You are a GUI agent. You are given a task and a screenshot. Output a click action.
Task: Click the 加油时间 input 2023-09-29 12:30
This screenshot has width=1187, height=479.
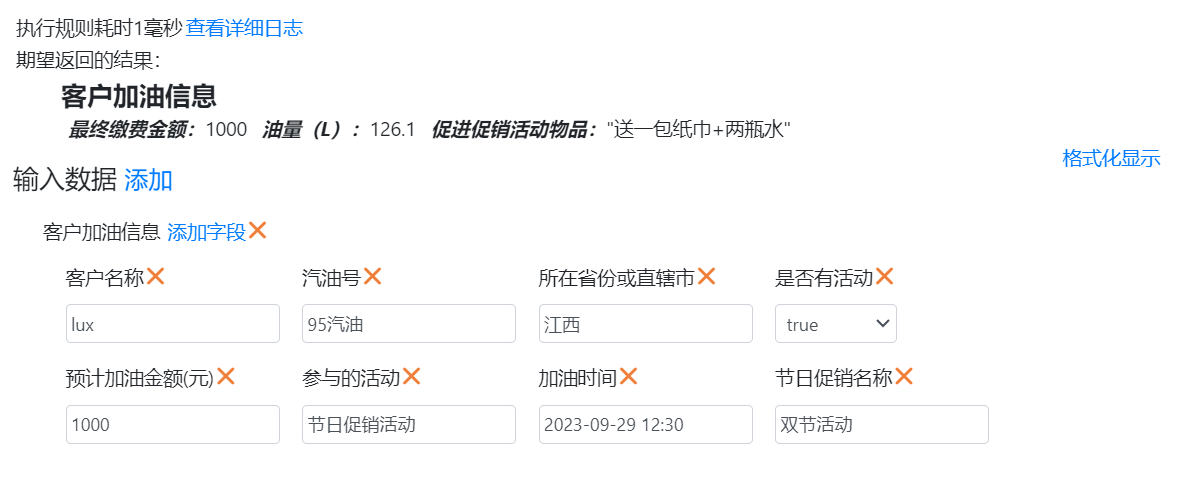(x=645, y=424)
